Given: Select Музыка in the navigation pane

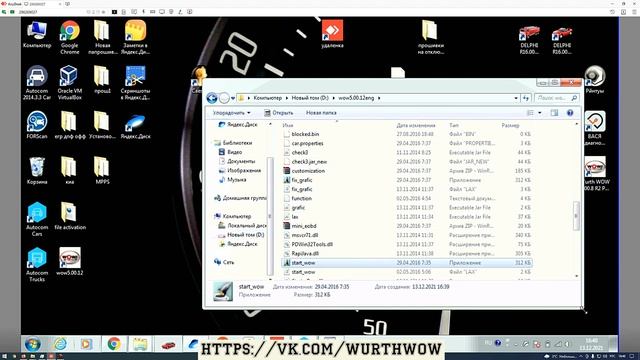Looking at the screenshot, I should pyautogui.click(x=233, y=180).
